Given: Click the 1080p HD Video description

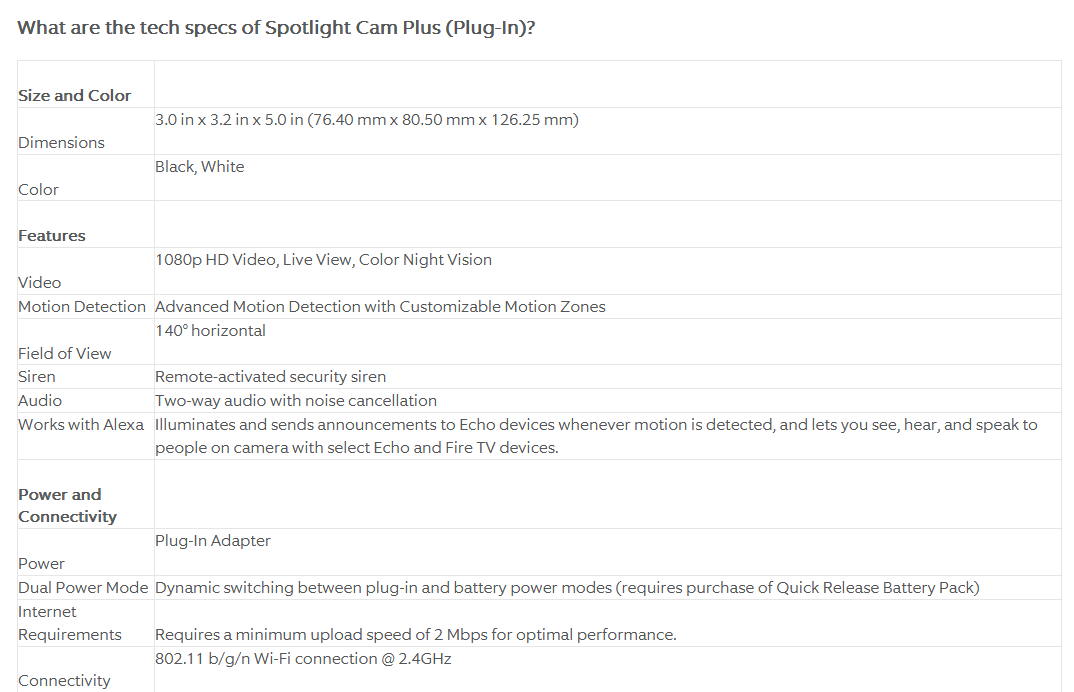Looking at the screenshot, I should click(x=323, y=260).
